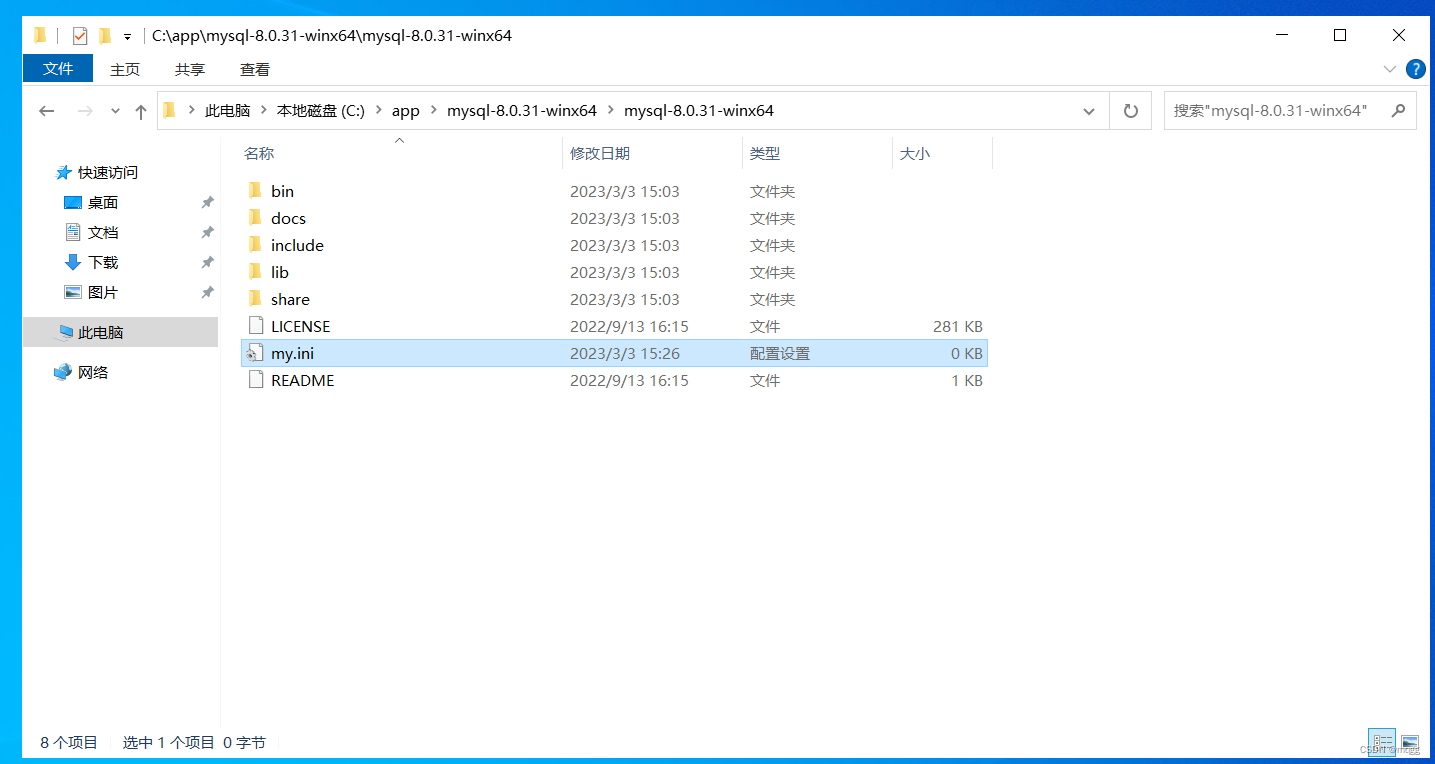Screen dimensions: 1435x764
Task: Click README's 1 KB size
Action: point(967,380)
